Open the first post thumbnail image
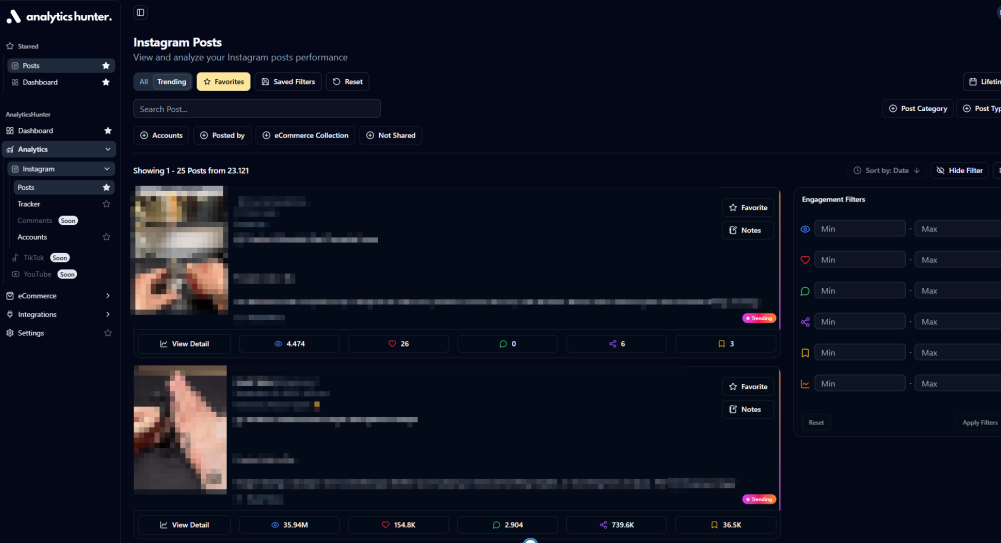Screen dimensions: 1001x543 coord(180,250)
